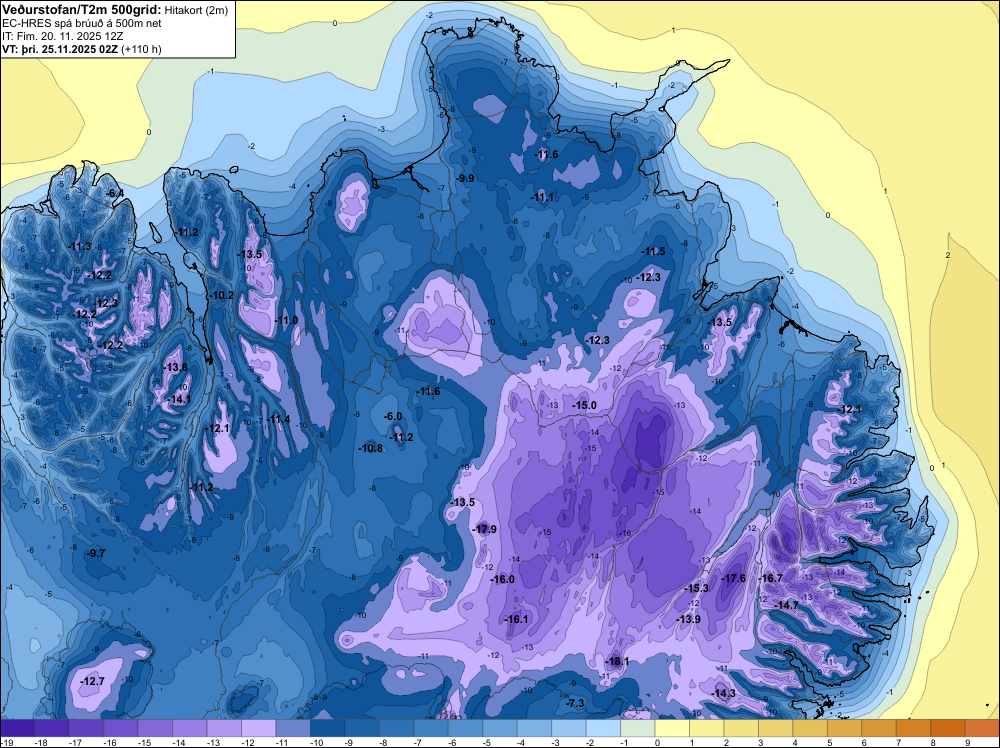Screen dimensions: 1000x748
Task: Click legend swatch between 4 and 5
Action: [810, 728]
